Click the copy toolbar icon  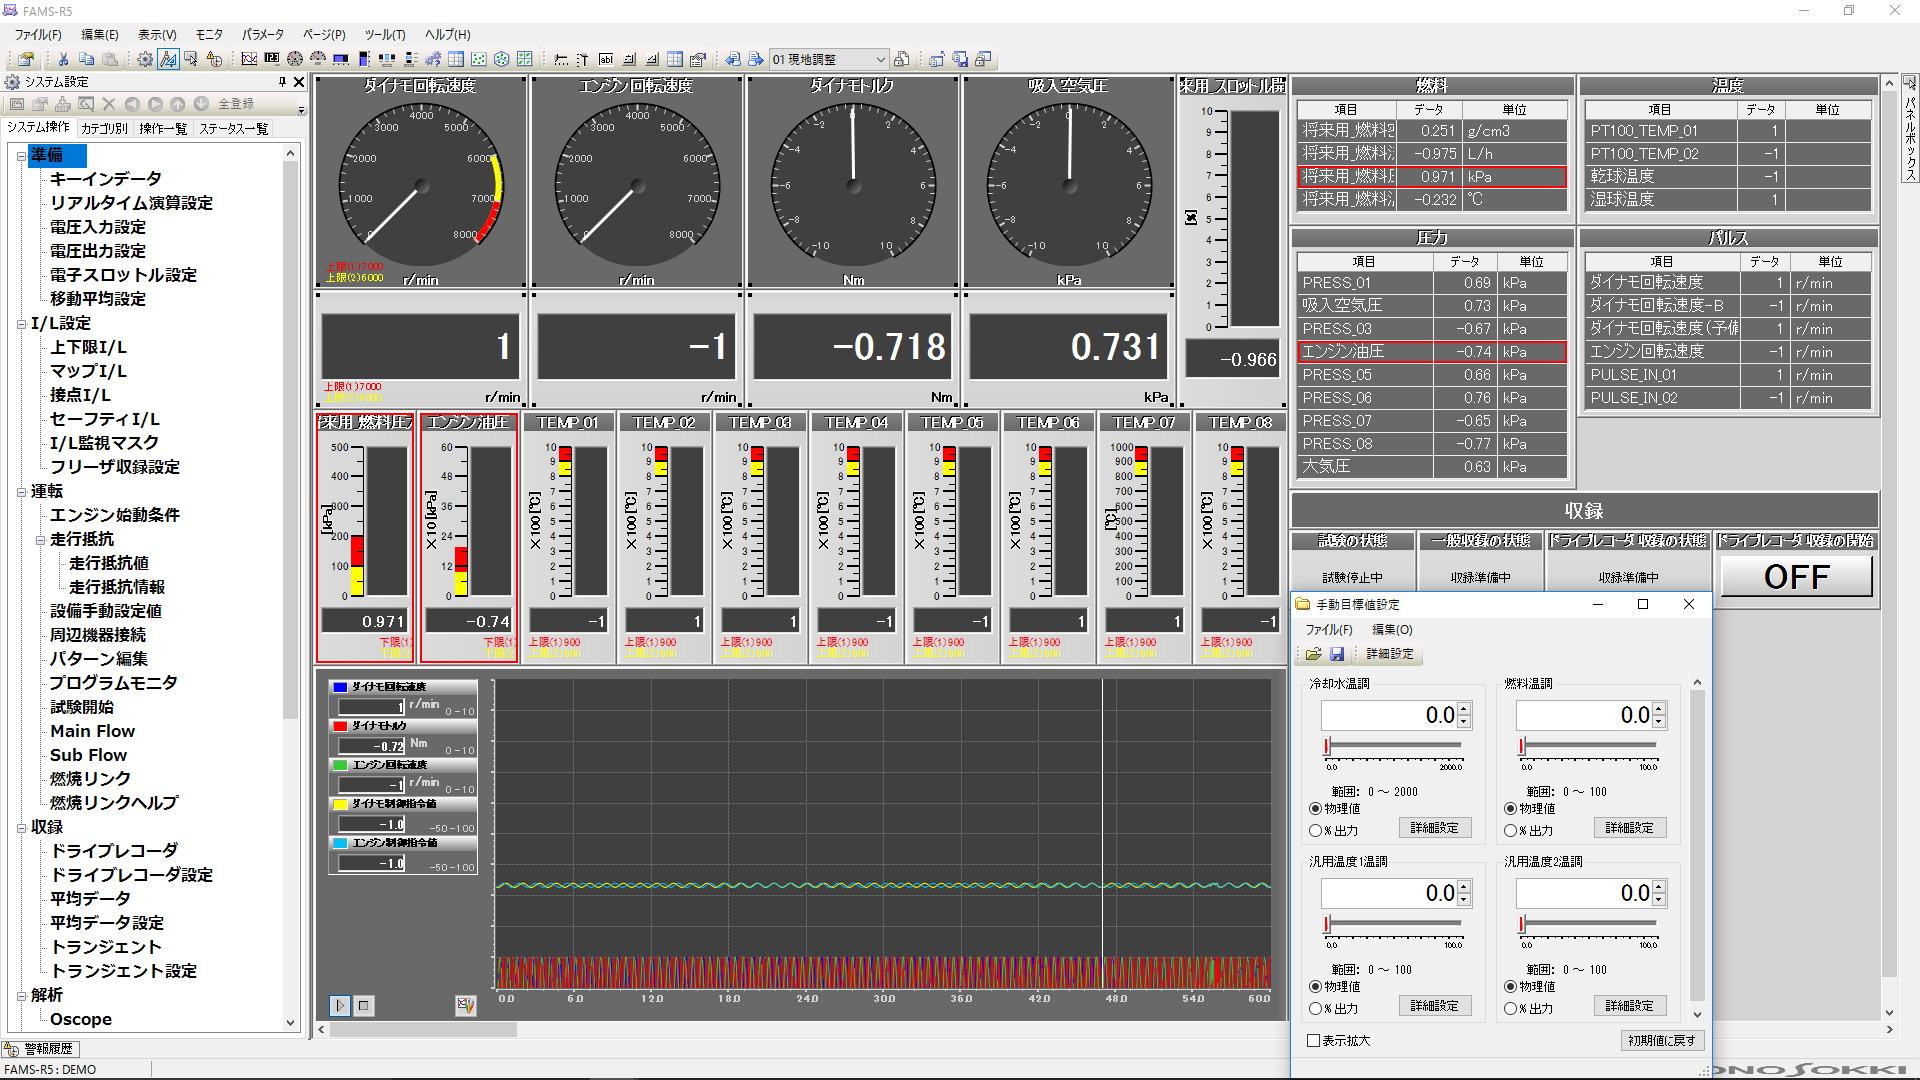pyautogui.click(x=87, y=60)
